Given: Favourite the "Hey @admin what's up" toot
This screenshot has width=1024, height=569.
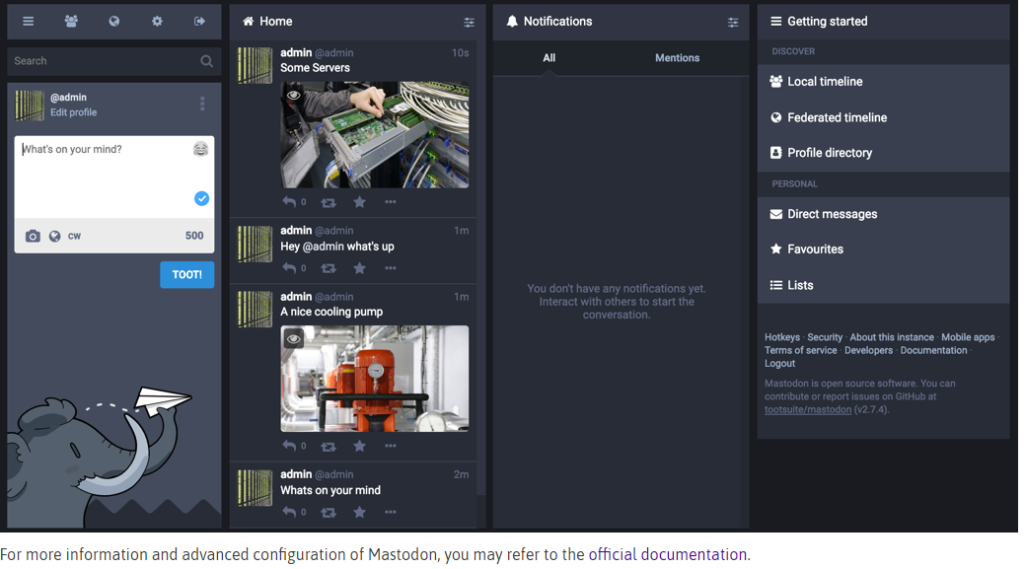Looking at the screenshot, I should (359, 268).
